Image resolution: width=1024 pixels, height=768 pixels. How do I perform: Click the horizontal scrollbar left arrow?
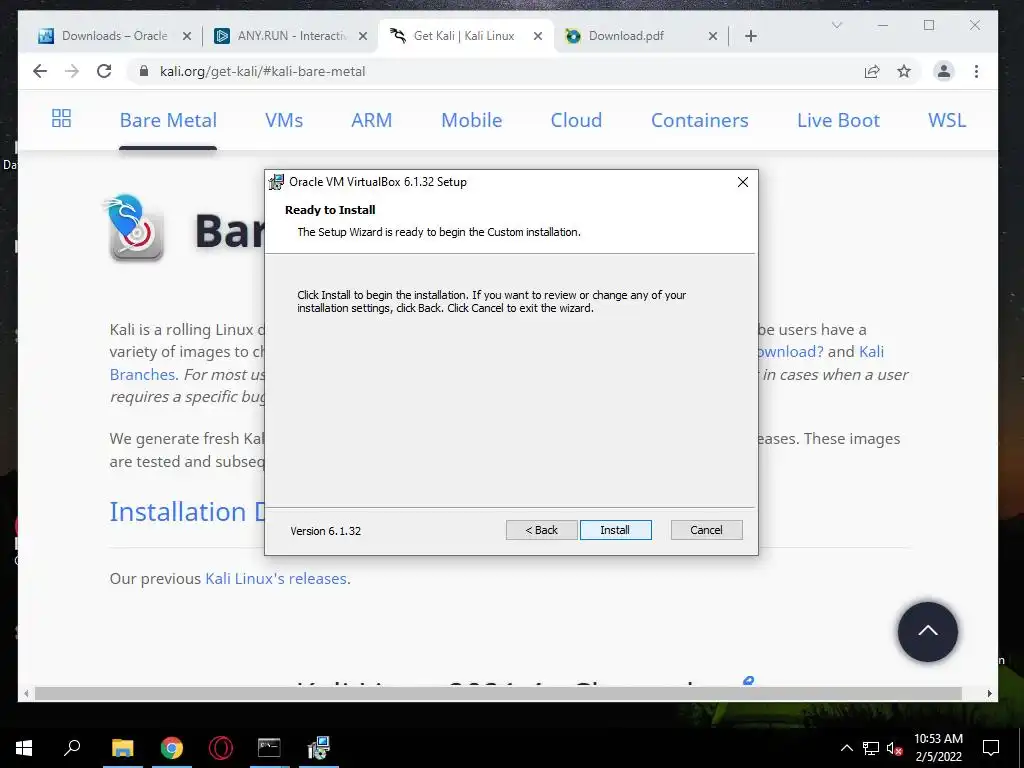pyautogui.click(x=25, y=694)
